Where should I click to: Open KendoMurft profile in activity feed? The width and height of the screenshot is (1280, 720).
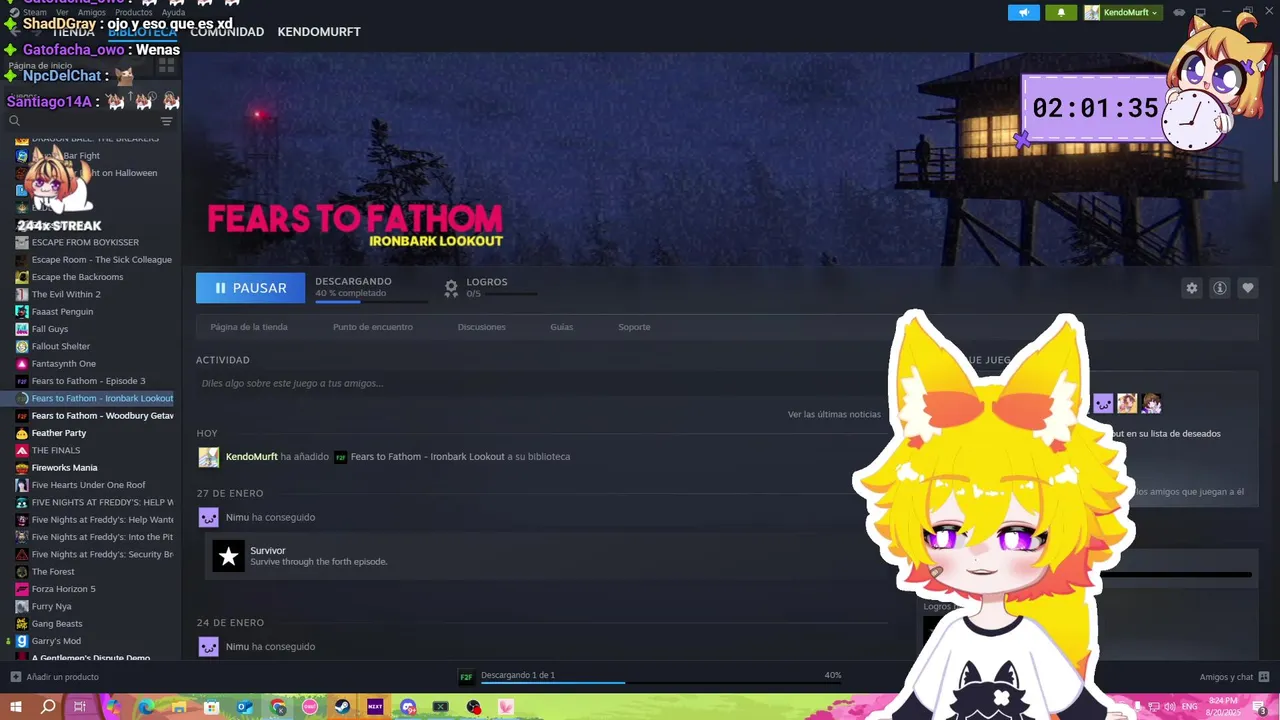point(251,457)
